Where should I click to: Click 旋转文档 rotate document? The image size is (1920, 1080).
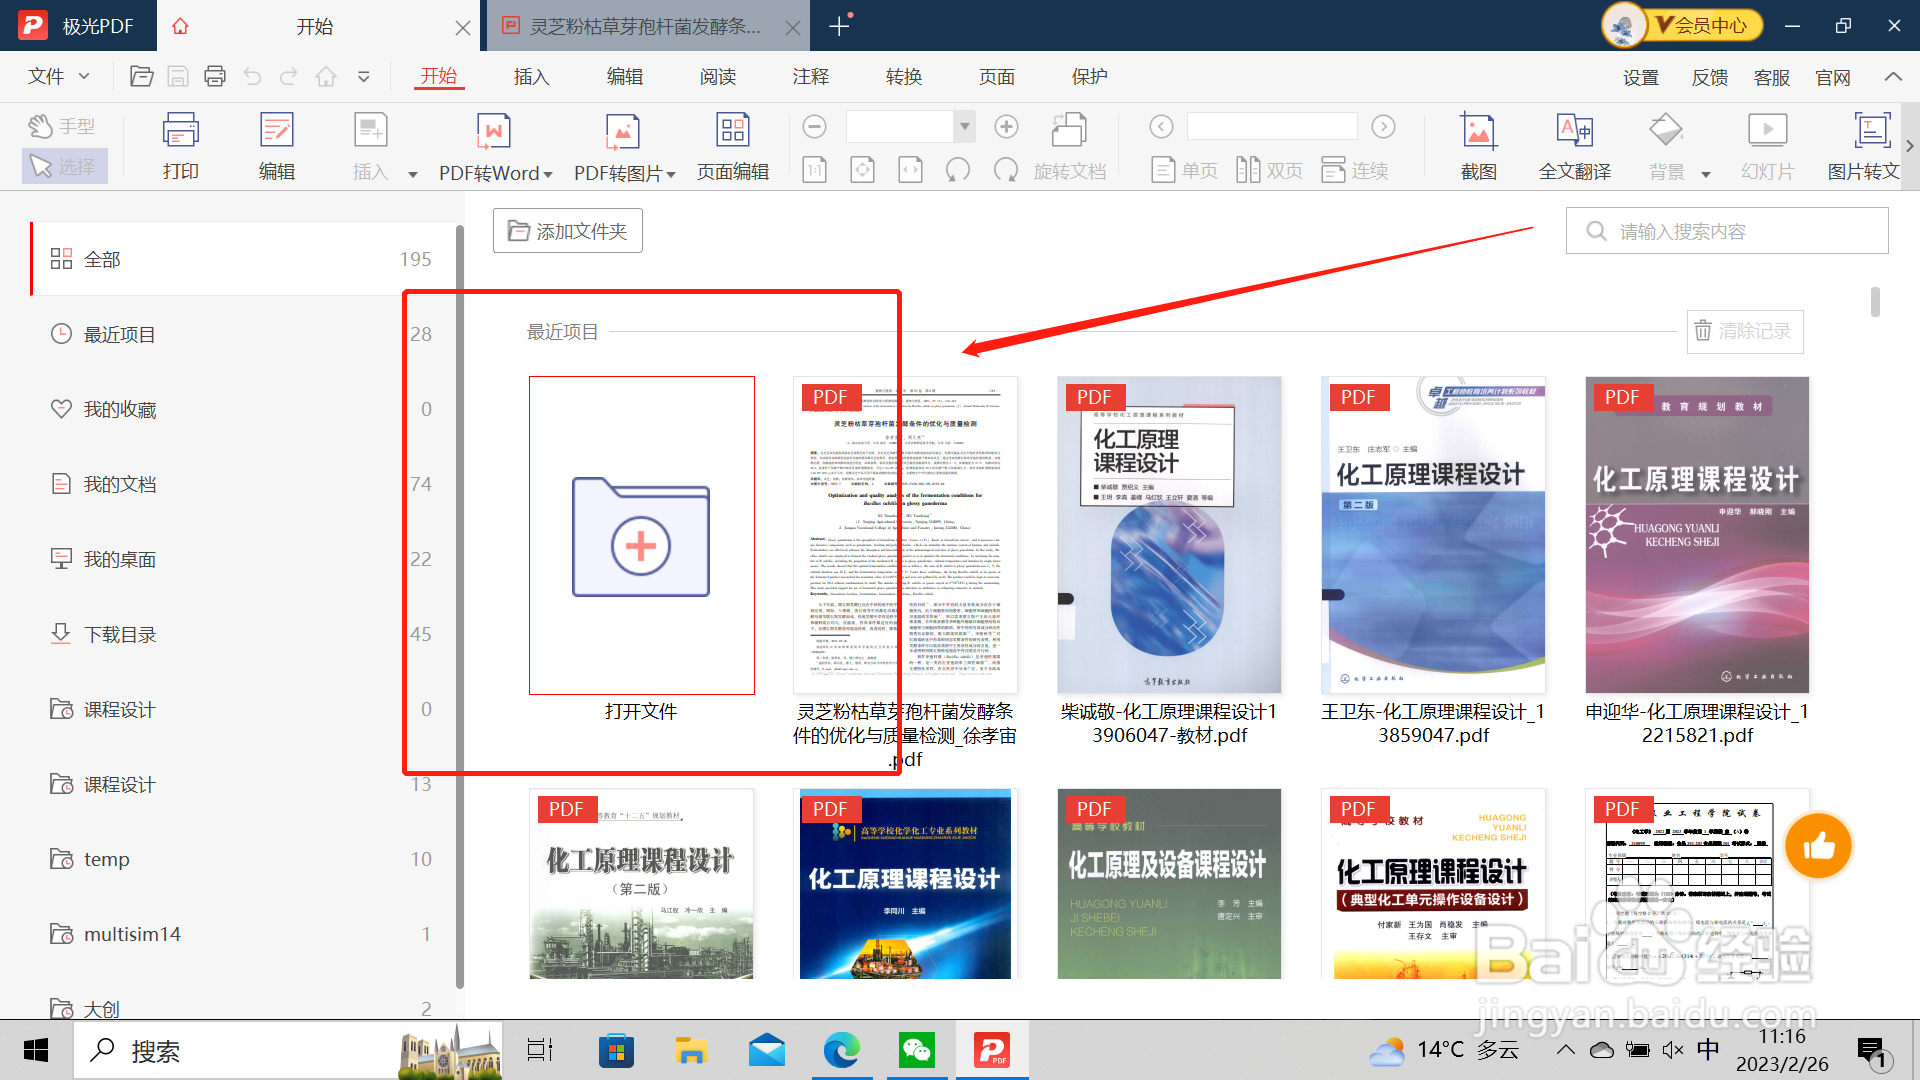click(1070, 146)
